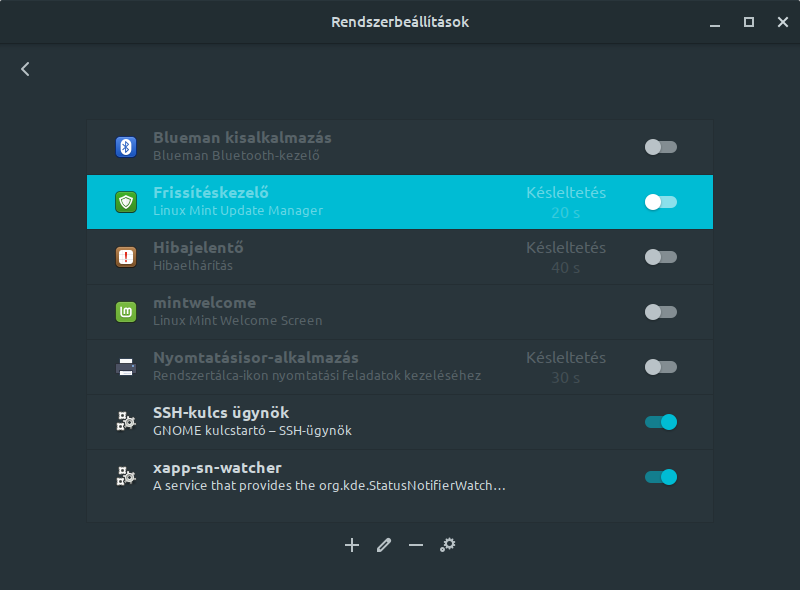Turn on the Hibajelentő switch
The width and height of the screenshot is (800, 590).
(661, 257)
